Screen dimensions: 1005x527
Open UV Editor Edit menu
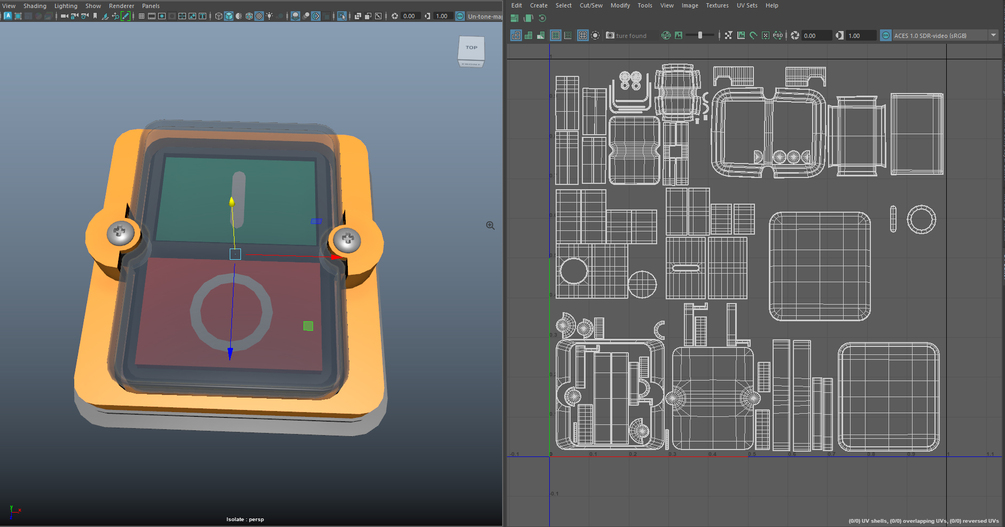[517, 5]
